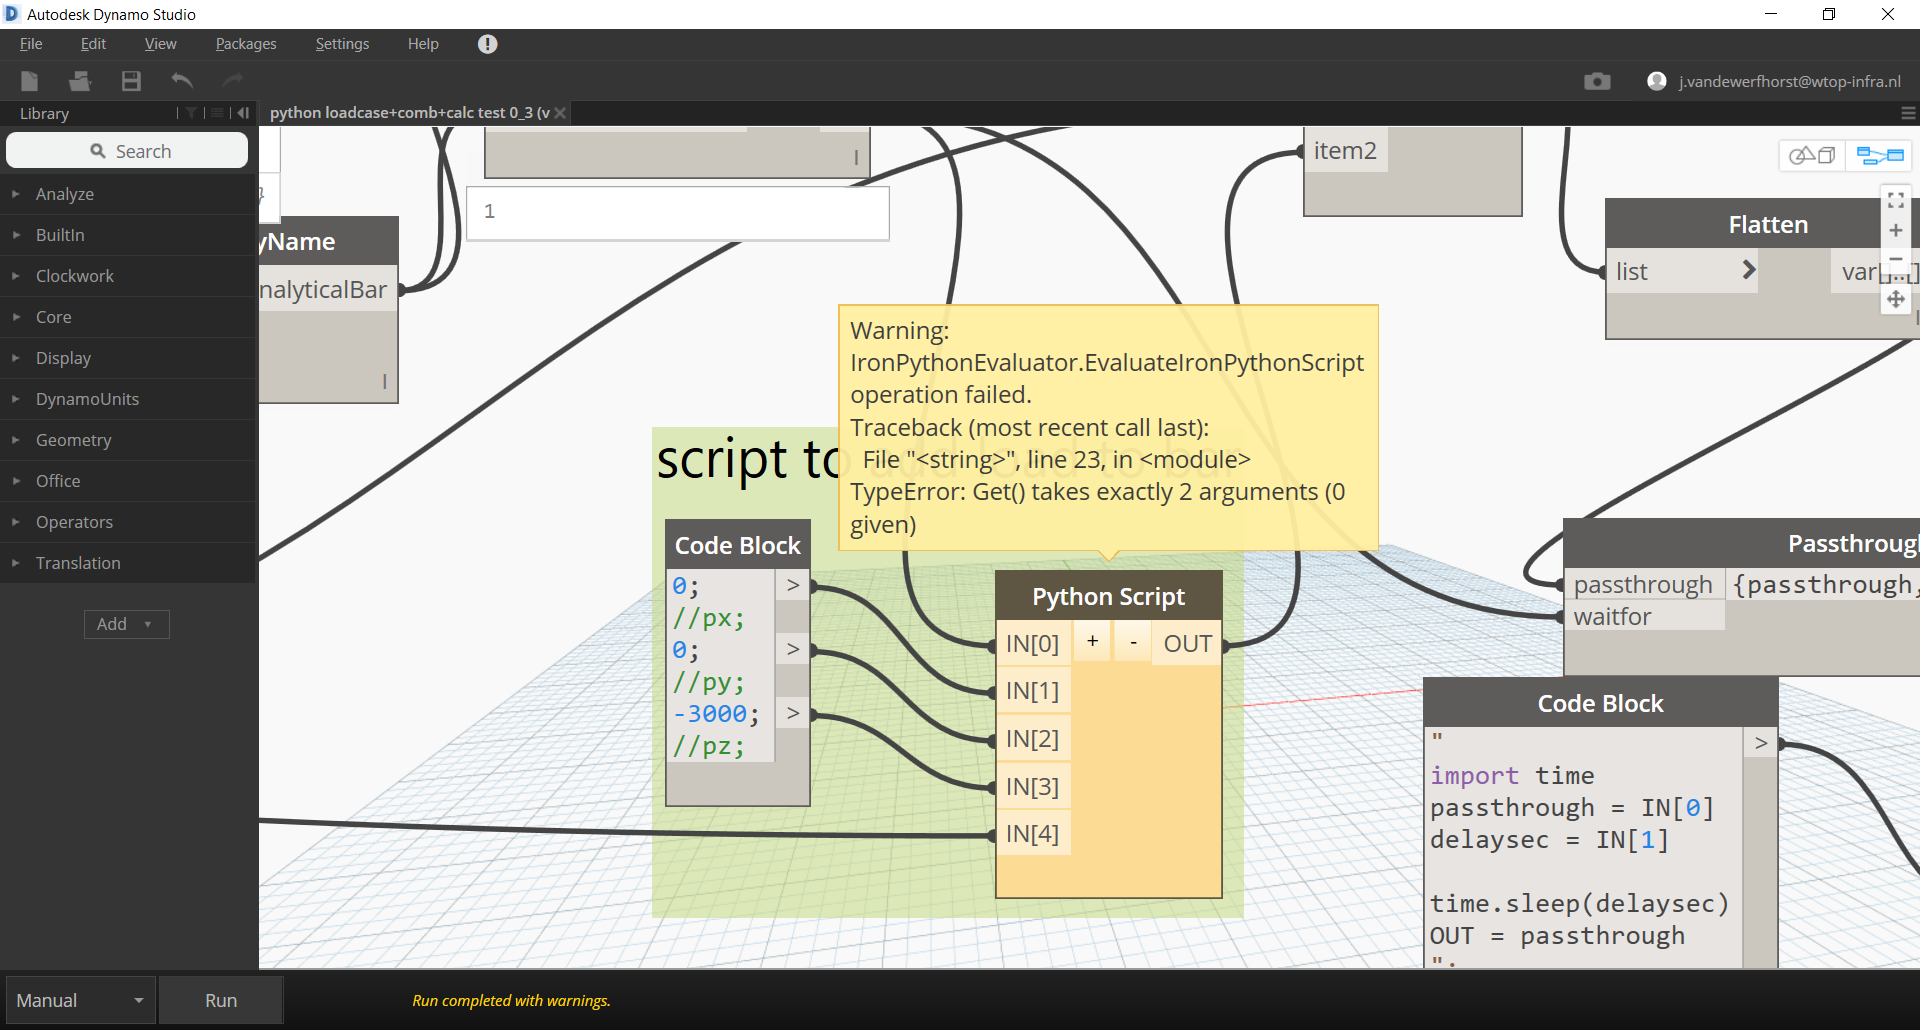Click the Undo icon
Screen dimensions: 1920x1030
tap(182, 81)
